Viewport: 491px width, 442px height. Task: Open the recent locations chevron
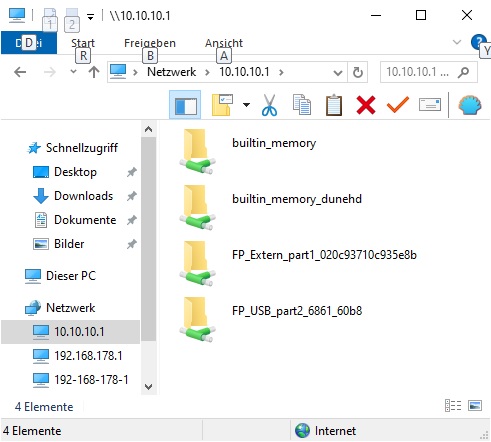(74, 72)
